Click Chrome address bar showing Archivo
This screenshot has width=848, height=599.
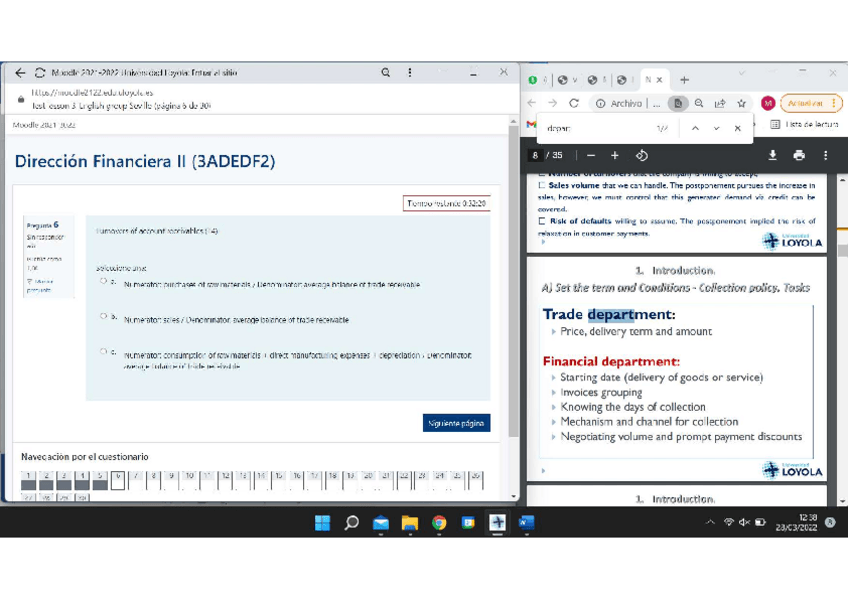coord(629,103)
